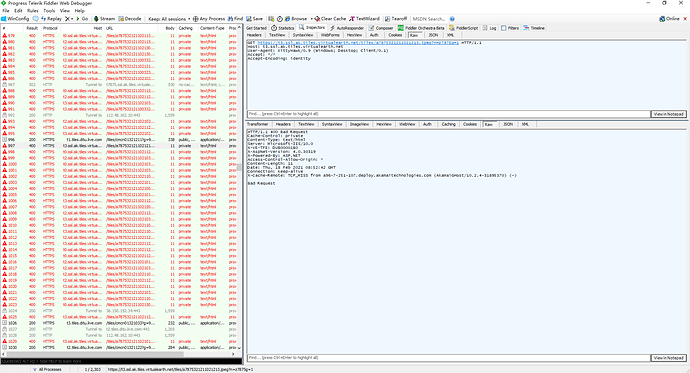
Task: Open the Log tab
Action: (x=489, y=28)
